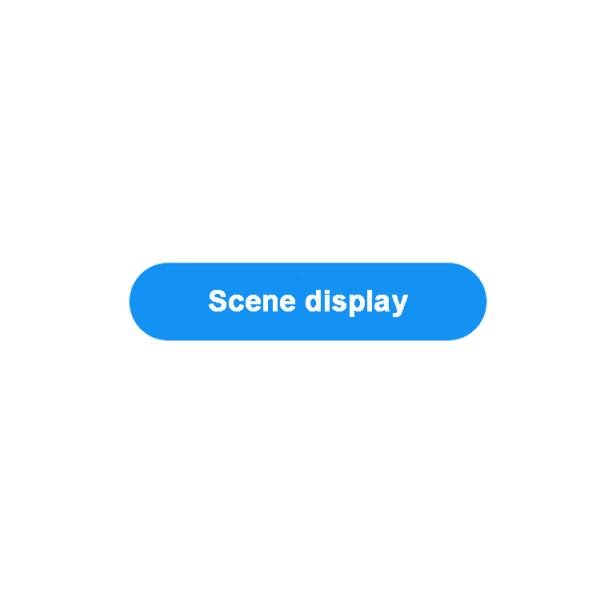
Task: Open Scene display
Action: [308, 302]
